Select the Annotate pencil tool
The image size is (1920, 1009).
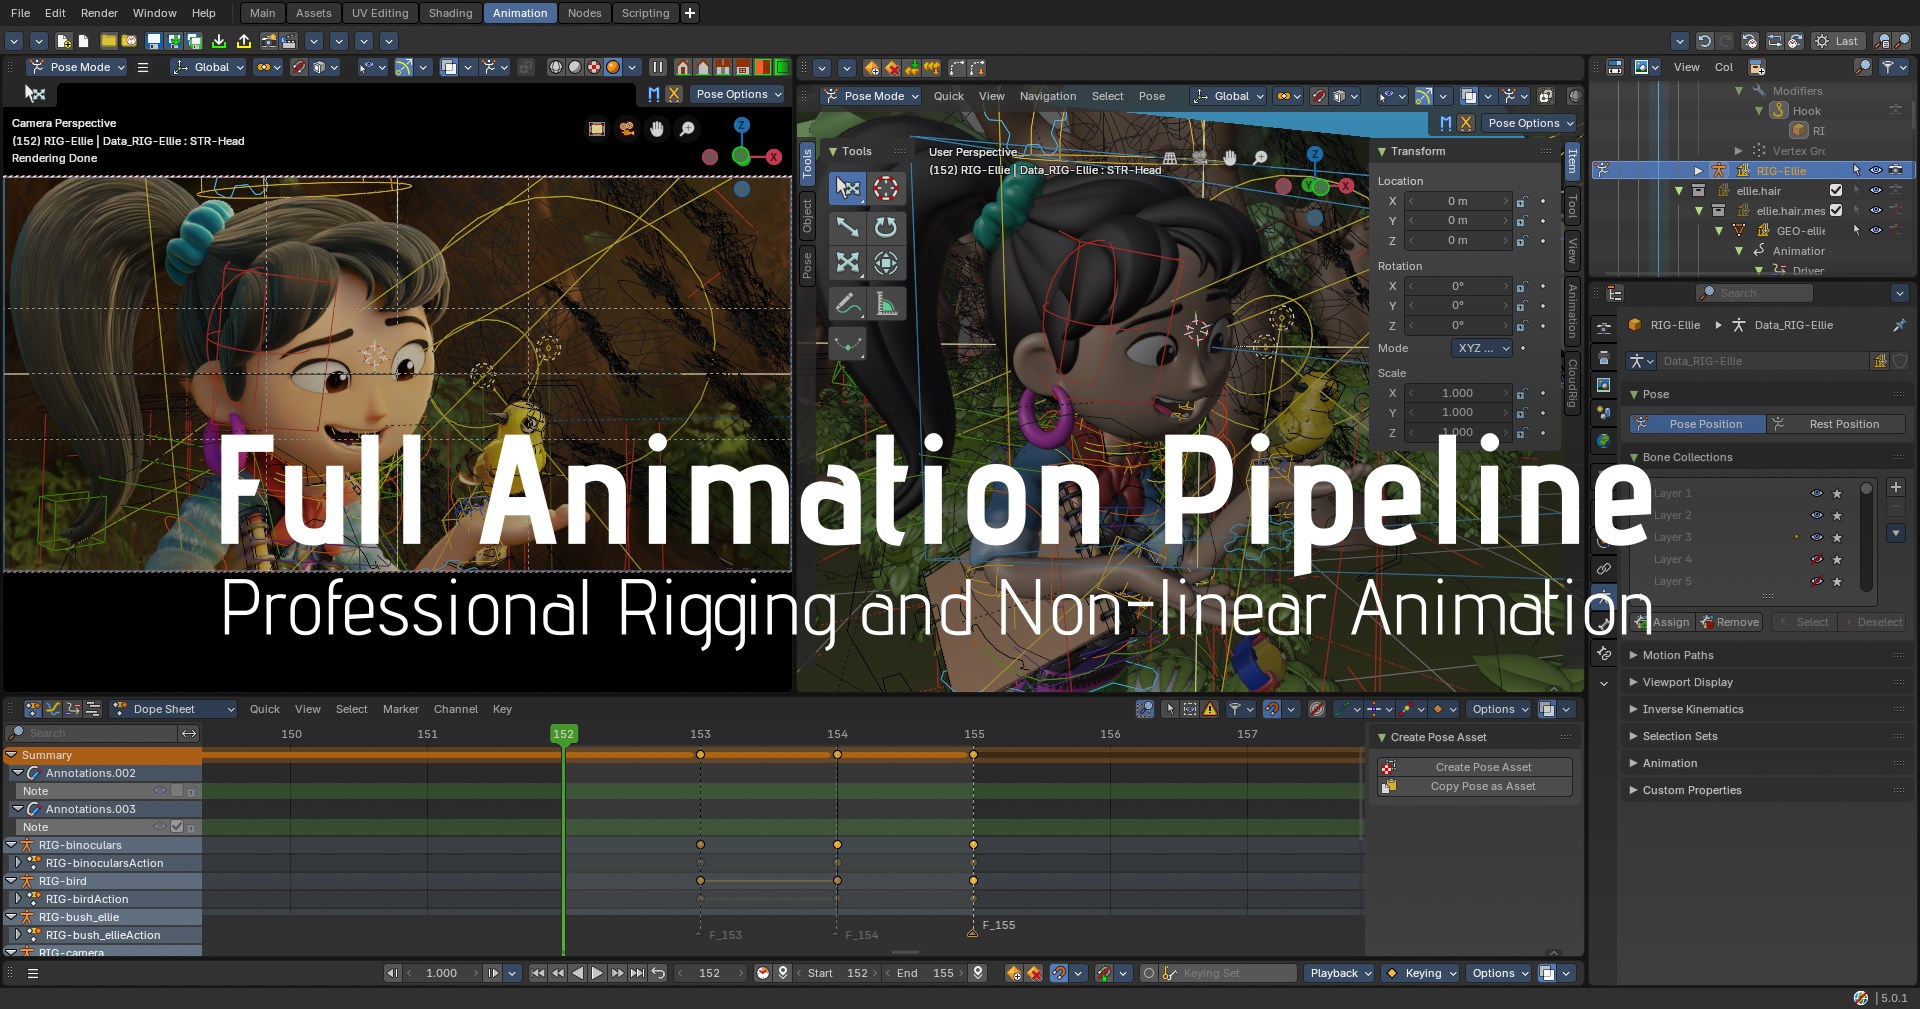click(x=848, y=303)
